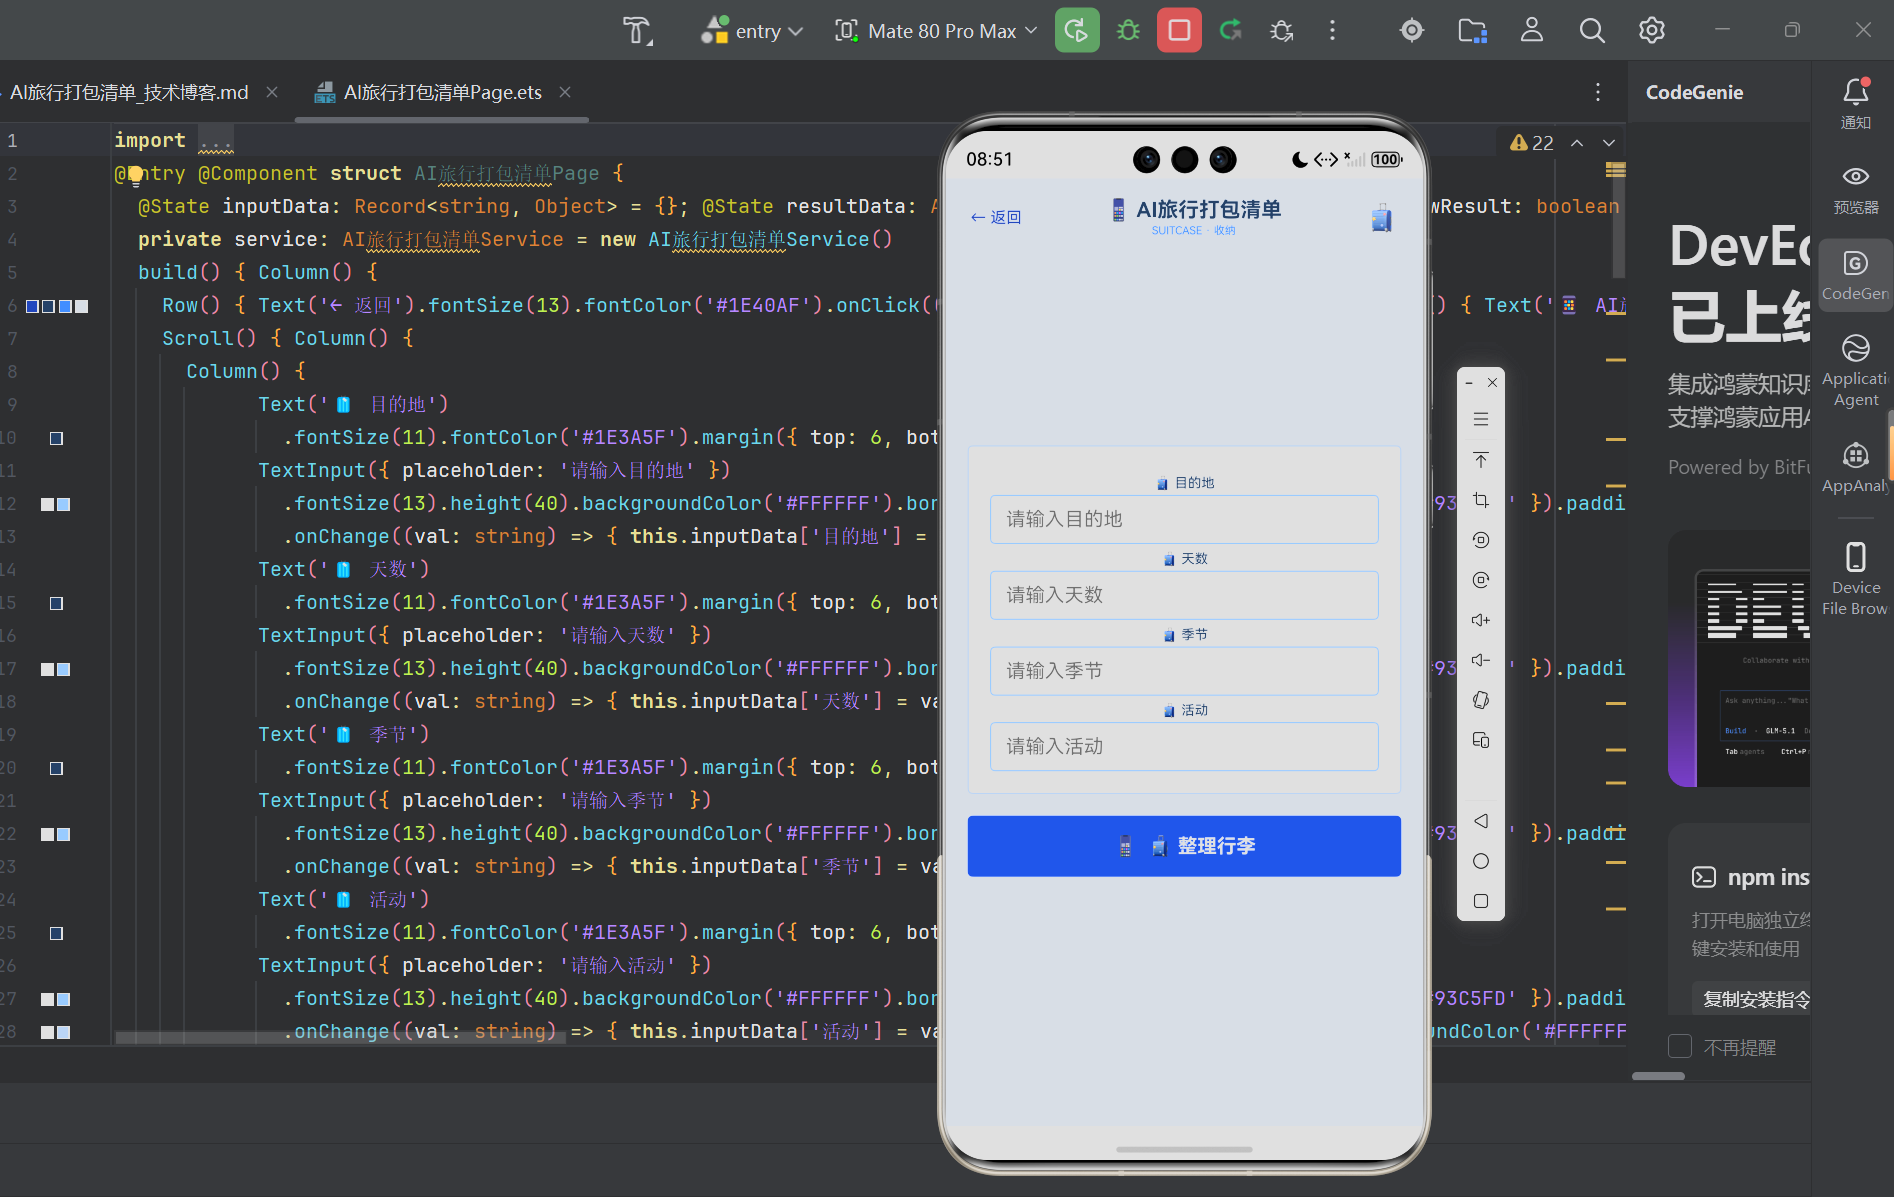1894x1197 pixels.
Task: Click the emulator multi-screen devices icon
Action: [x=1481, y=740]
